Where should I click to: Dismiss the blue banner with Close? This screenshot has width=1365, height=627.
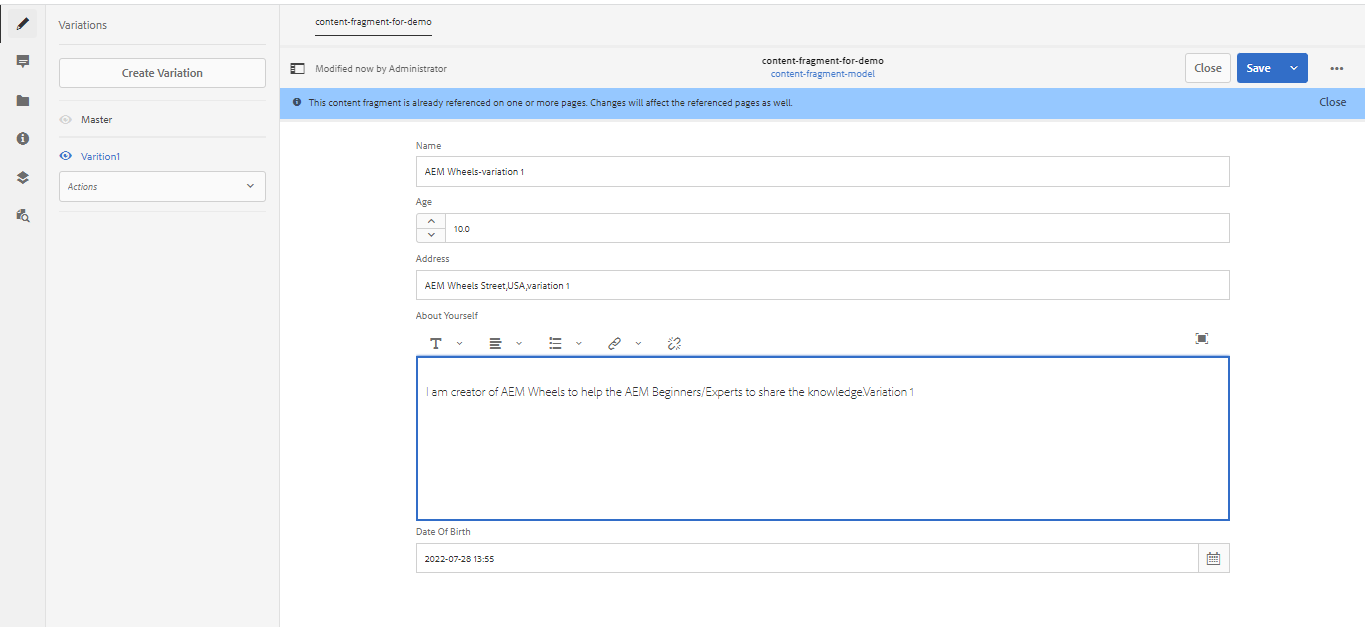pos(1332,102)
